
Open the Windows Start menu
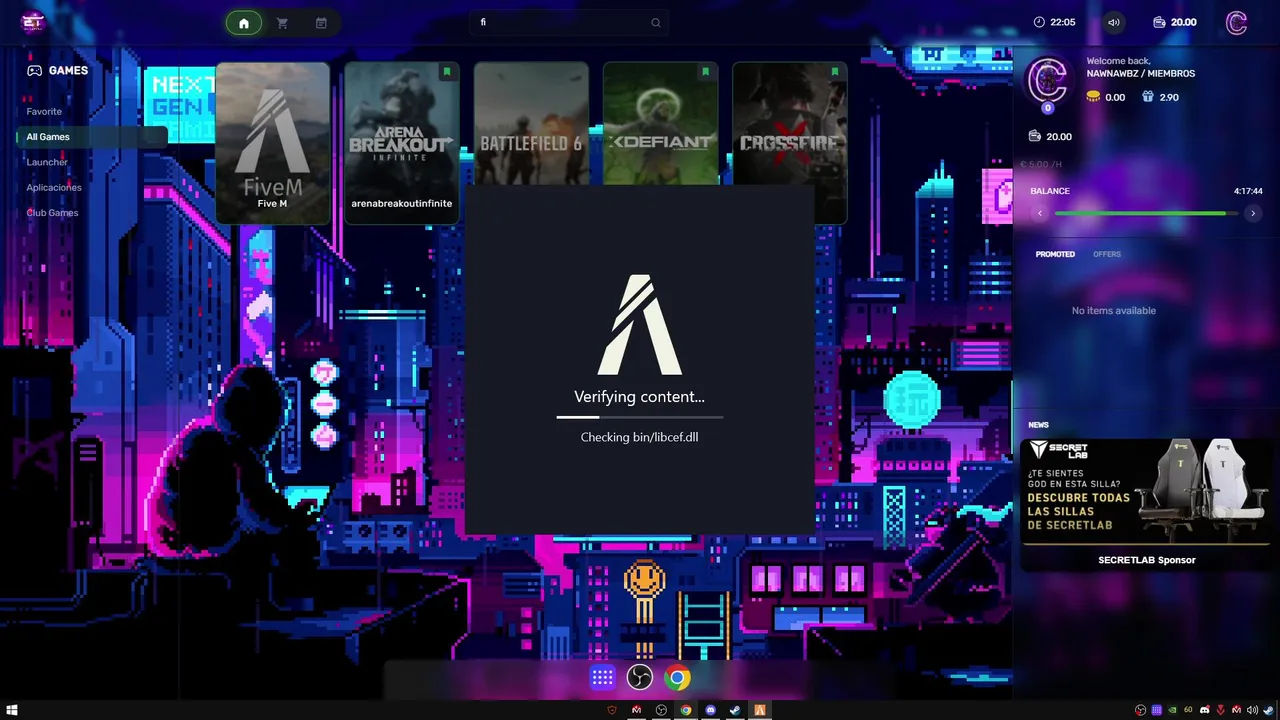point(12,710)
